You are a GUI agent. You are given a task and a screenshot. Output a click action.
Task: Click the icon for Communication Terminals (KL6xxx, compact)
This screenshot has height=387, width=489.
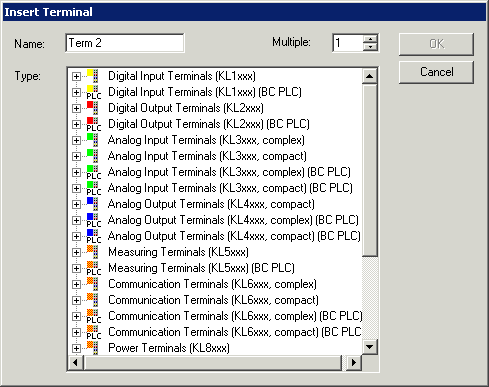pyautogui.click(x=93, y=300)
